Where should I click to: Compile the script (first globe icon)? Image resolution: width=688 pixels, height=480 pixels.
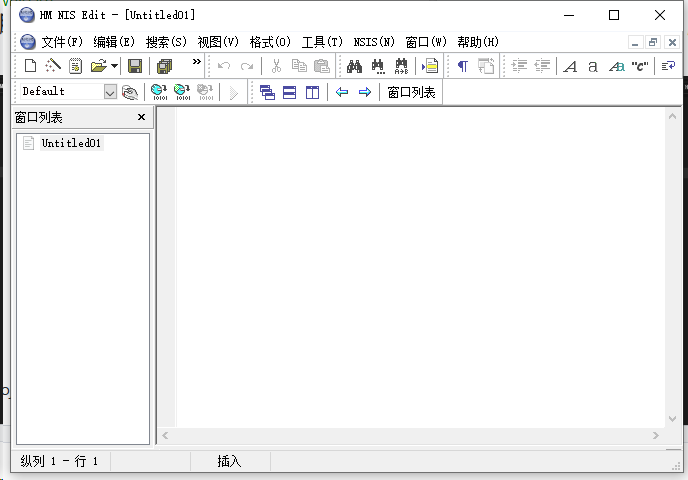click(159, 92)
